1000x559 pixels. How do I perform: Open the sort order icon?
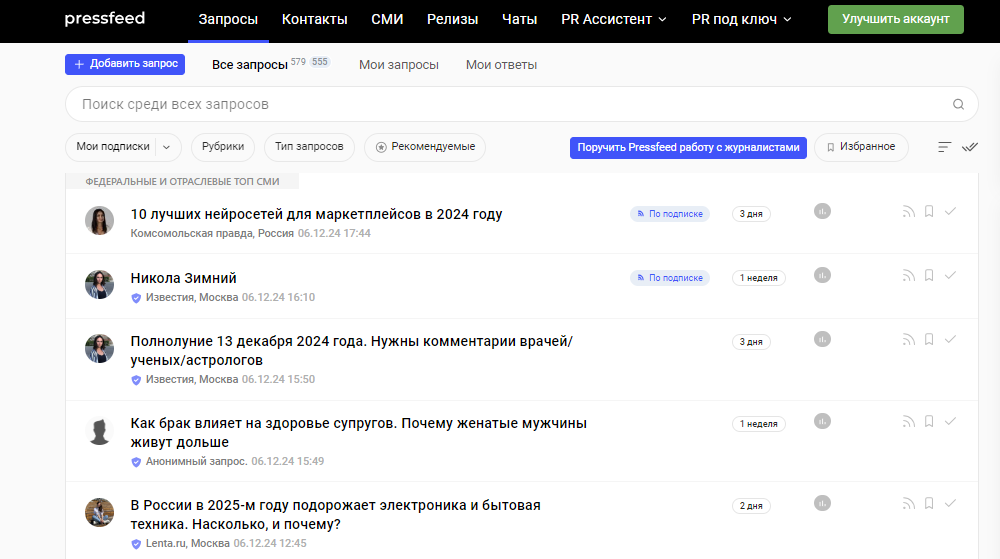tap(944, 147)
